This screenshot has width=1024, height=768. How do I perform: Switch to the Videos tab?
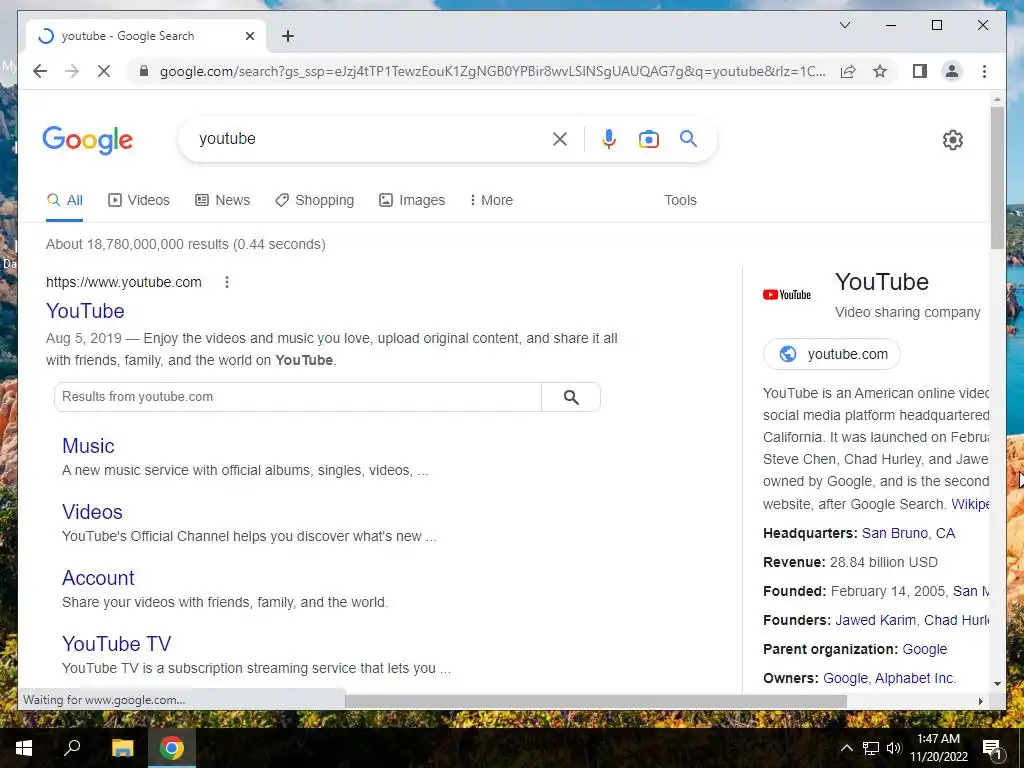(138, 200)
